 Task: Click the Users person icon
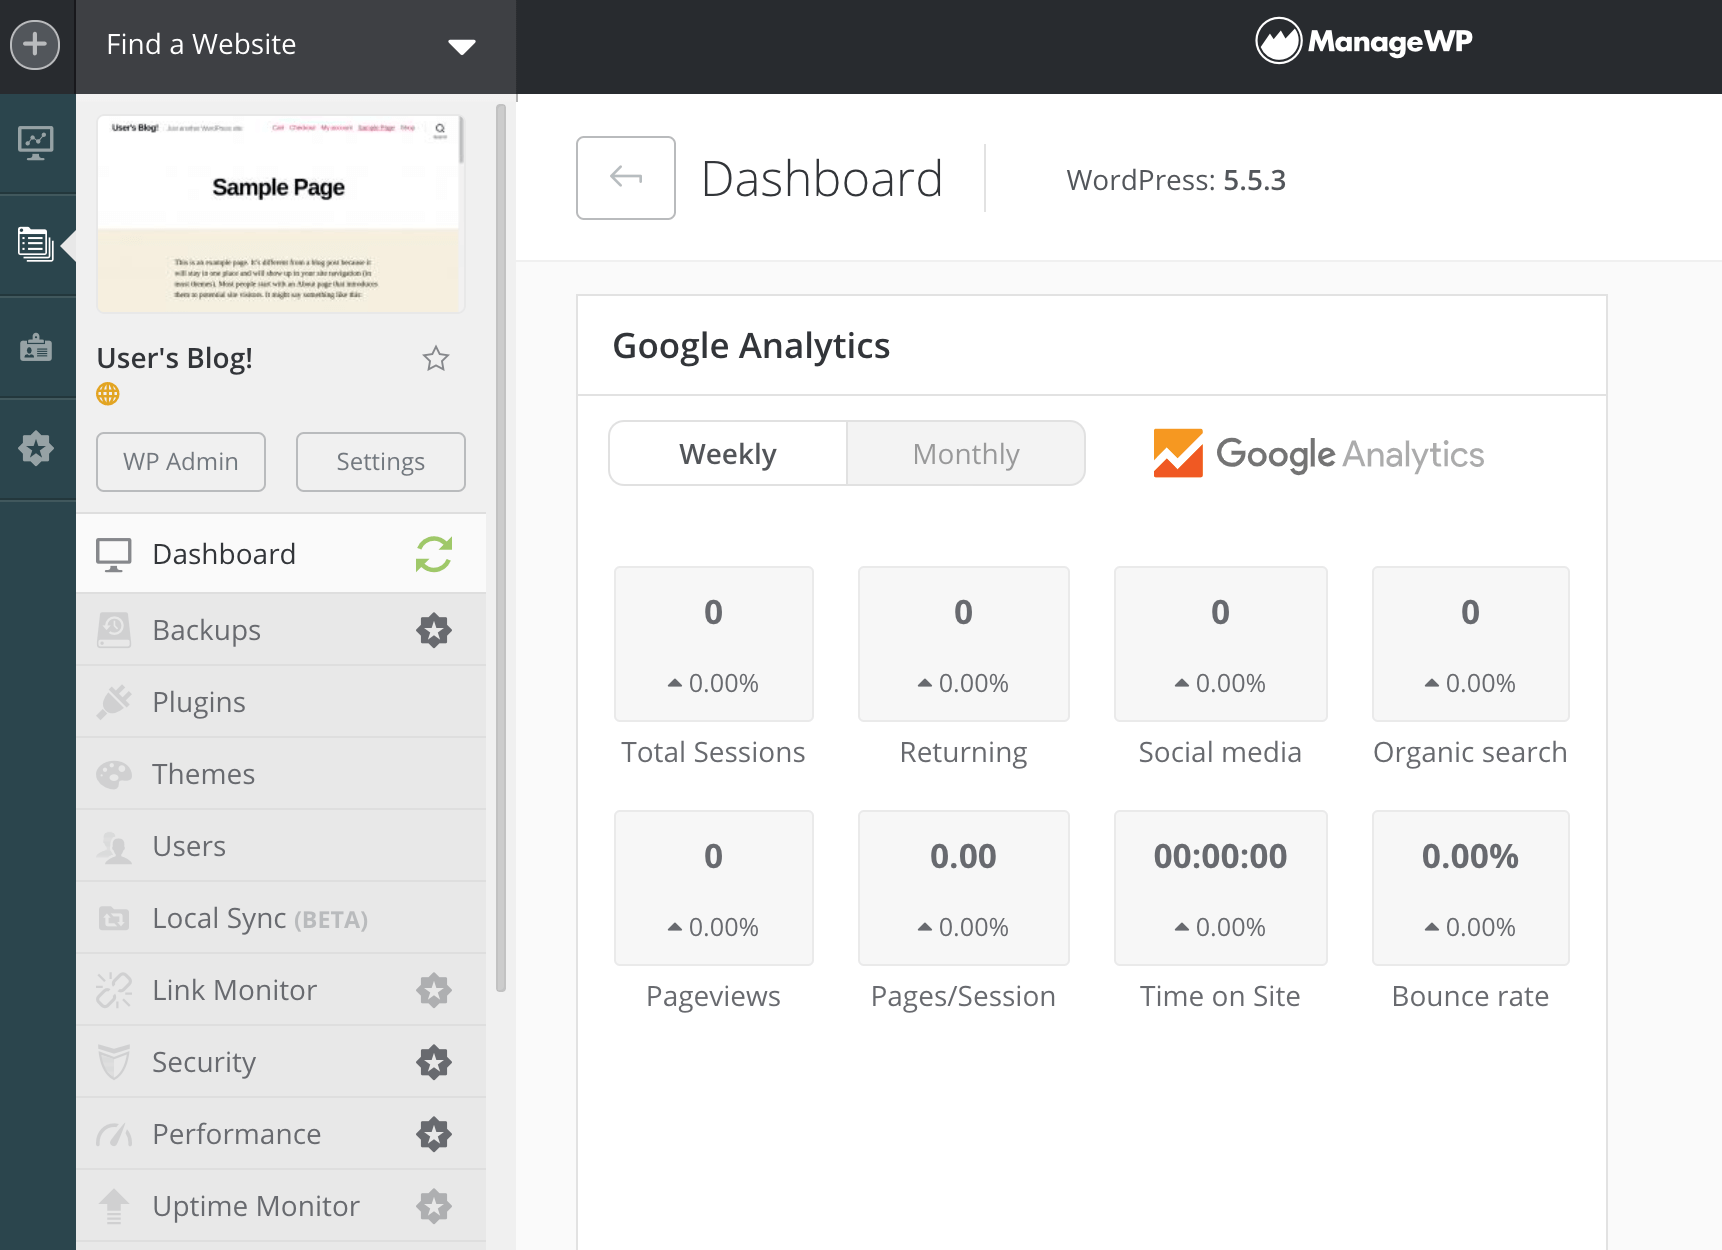pos(114,847)
